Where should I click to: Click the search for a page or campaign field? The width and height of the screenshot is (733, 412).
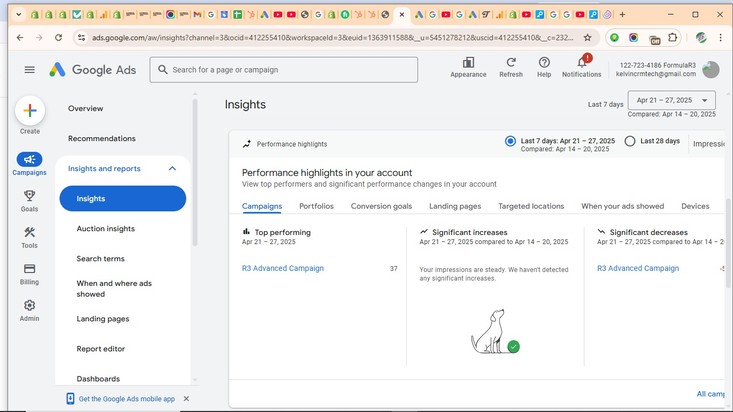(284, 70)
